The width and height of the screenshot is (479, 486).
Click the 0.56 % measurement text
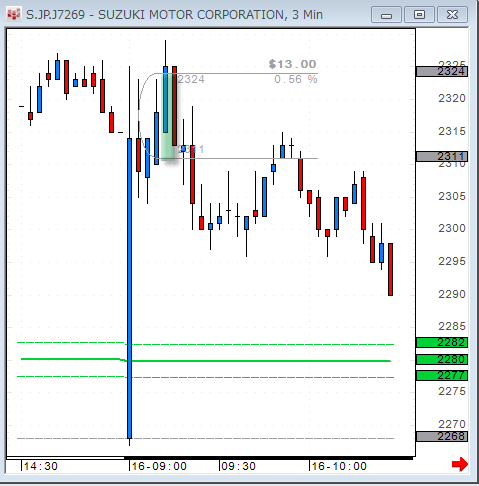pos(296,79)
